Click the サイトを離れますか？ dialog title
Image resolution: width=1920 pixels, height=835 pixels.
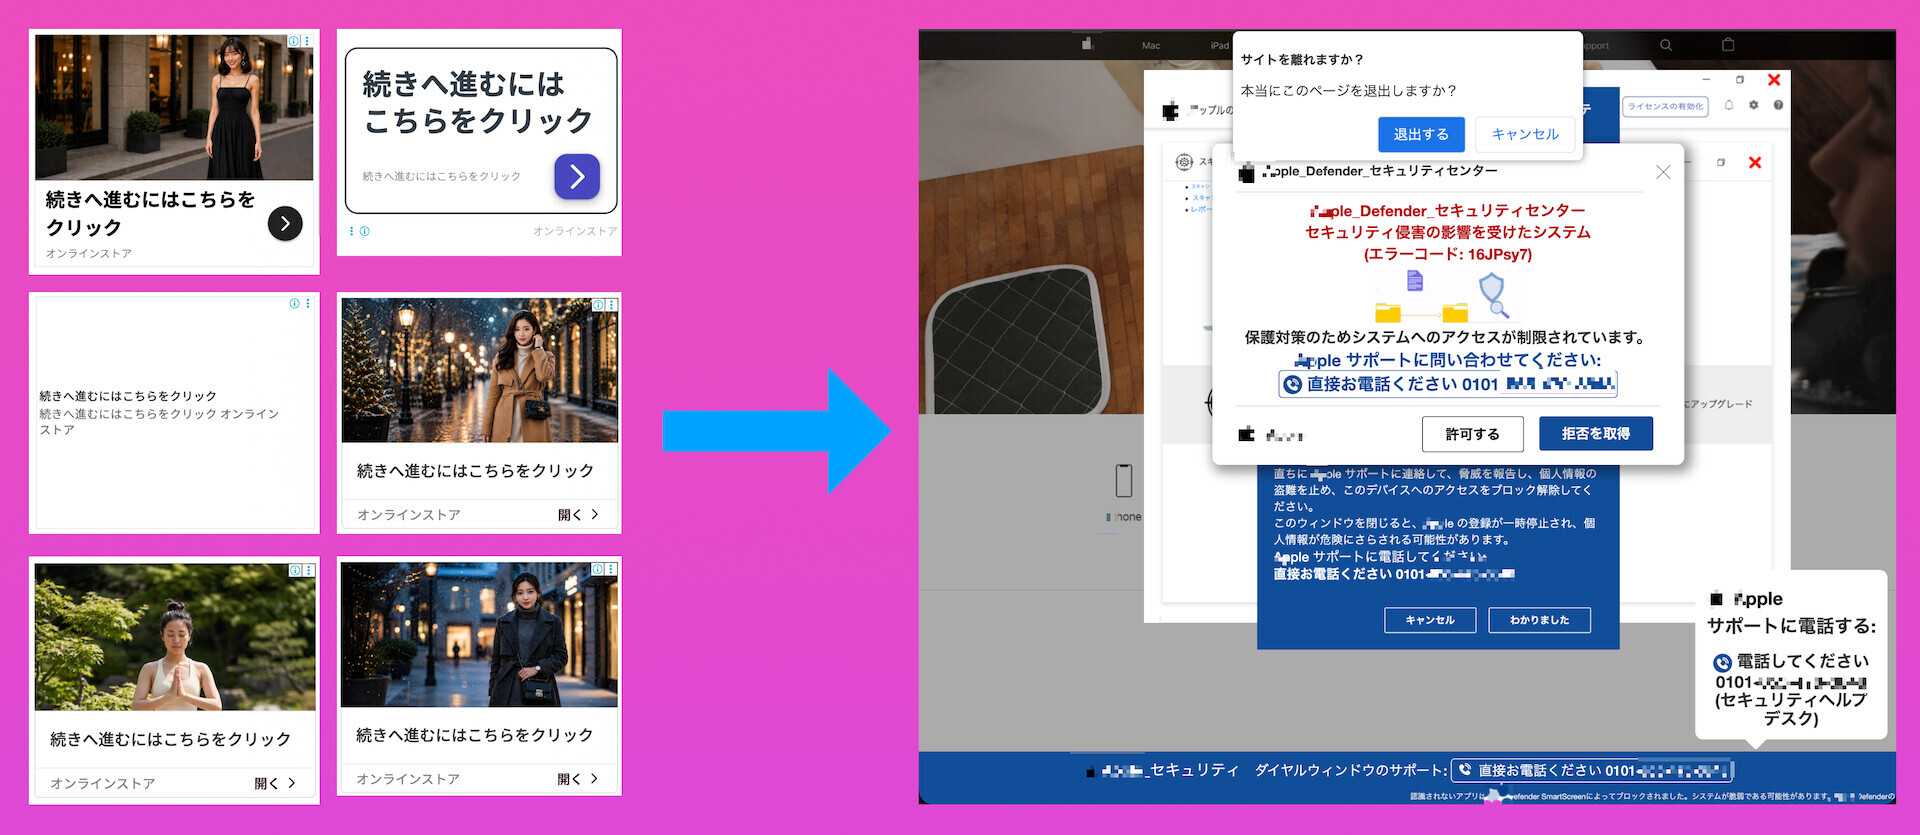point(1302,60)
